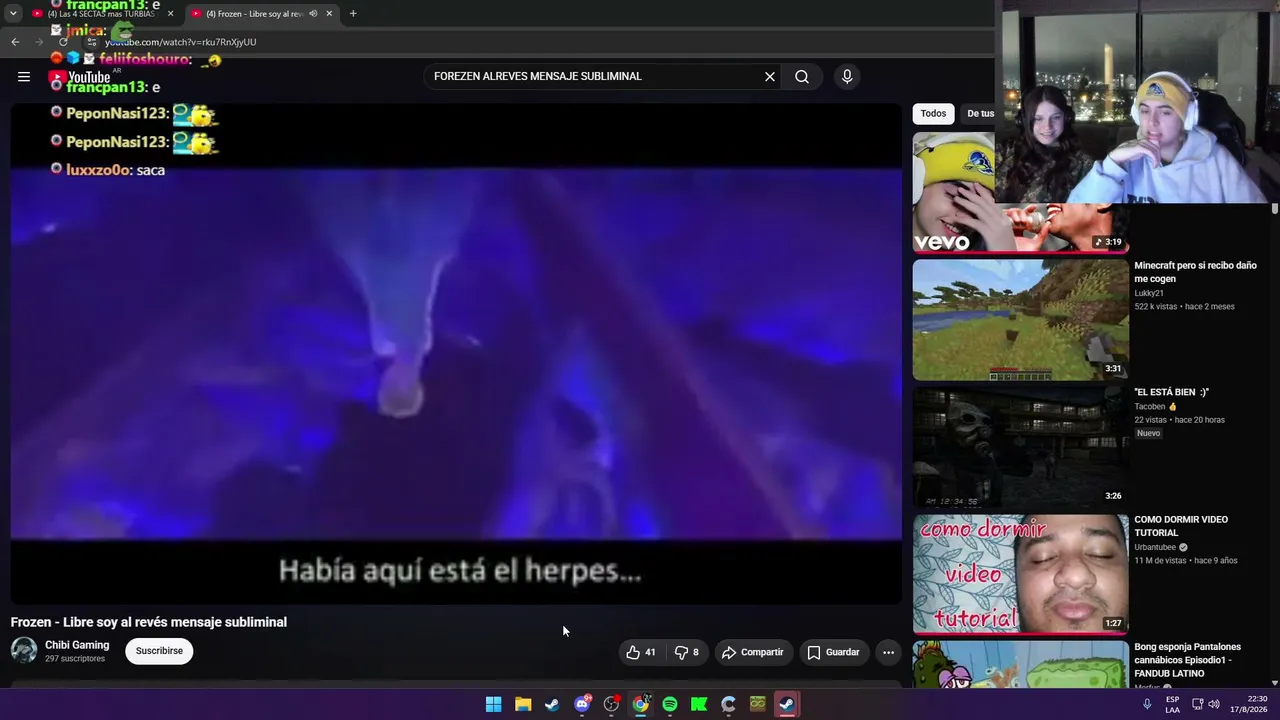Share the video via Compartir
Screen dimensions: 1280x720
click(x=753, y=652)
